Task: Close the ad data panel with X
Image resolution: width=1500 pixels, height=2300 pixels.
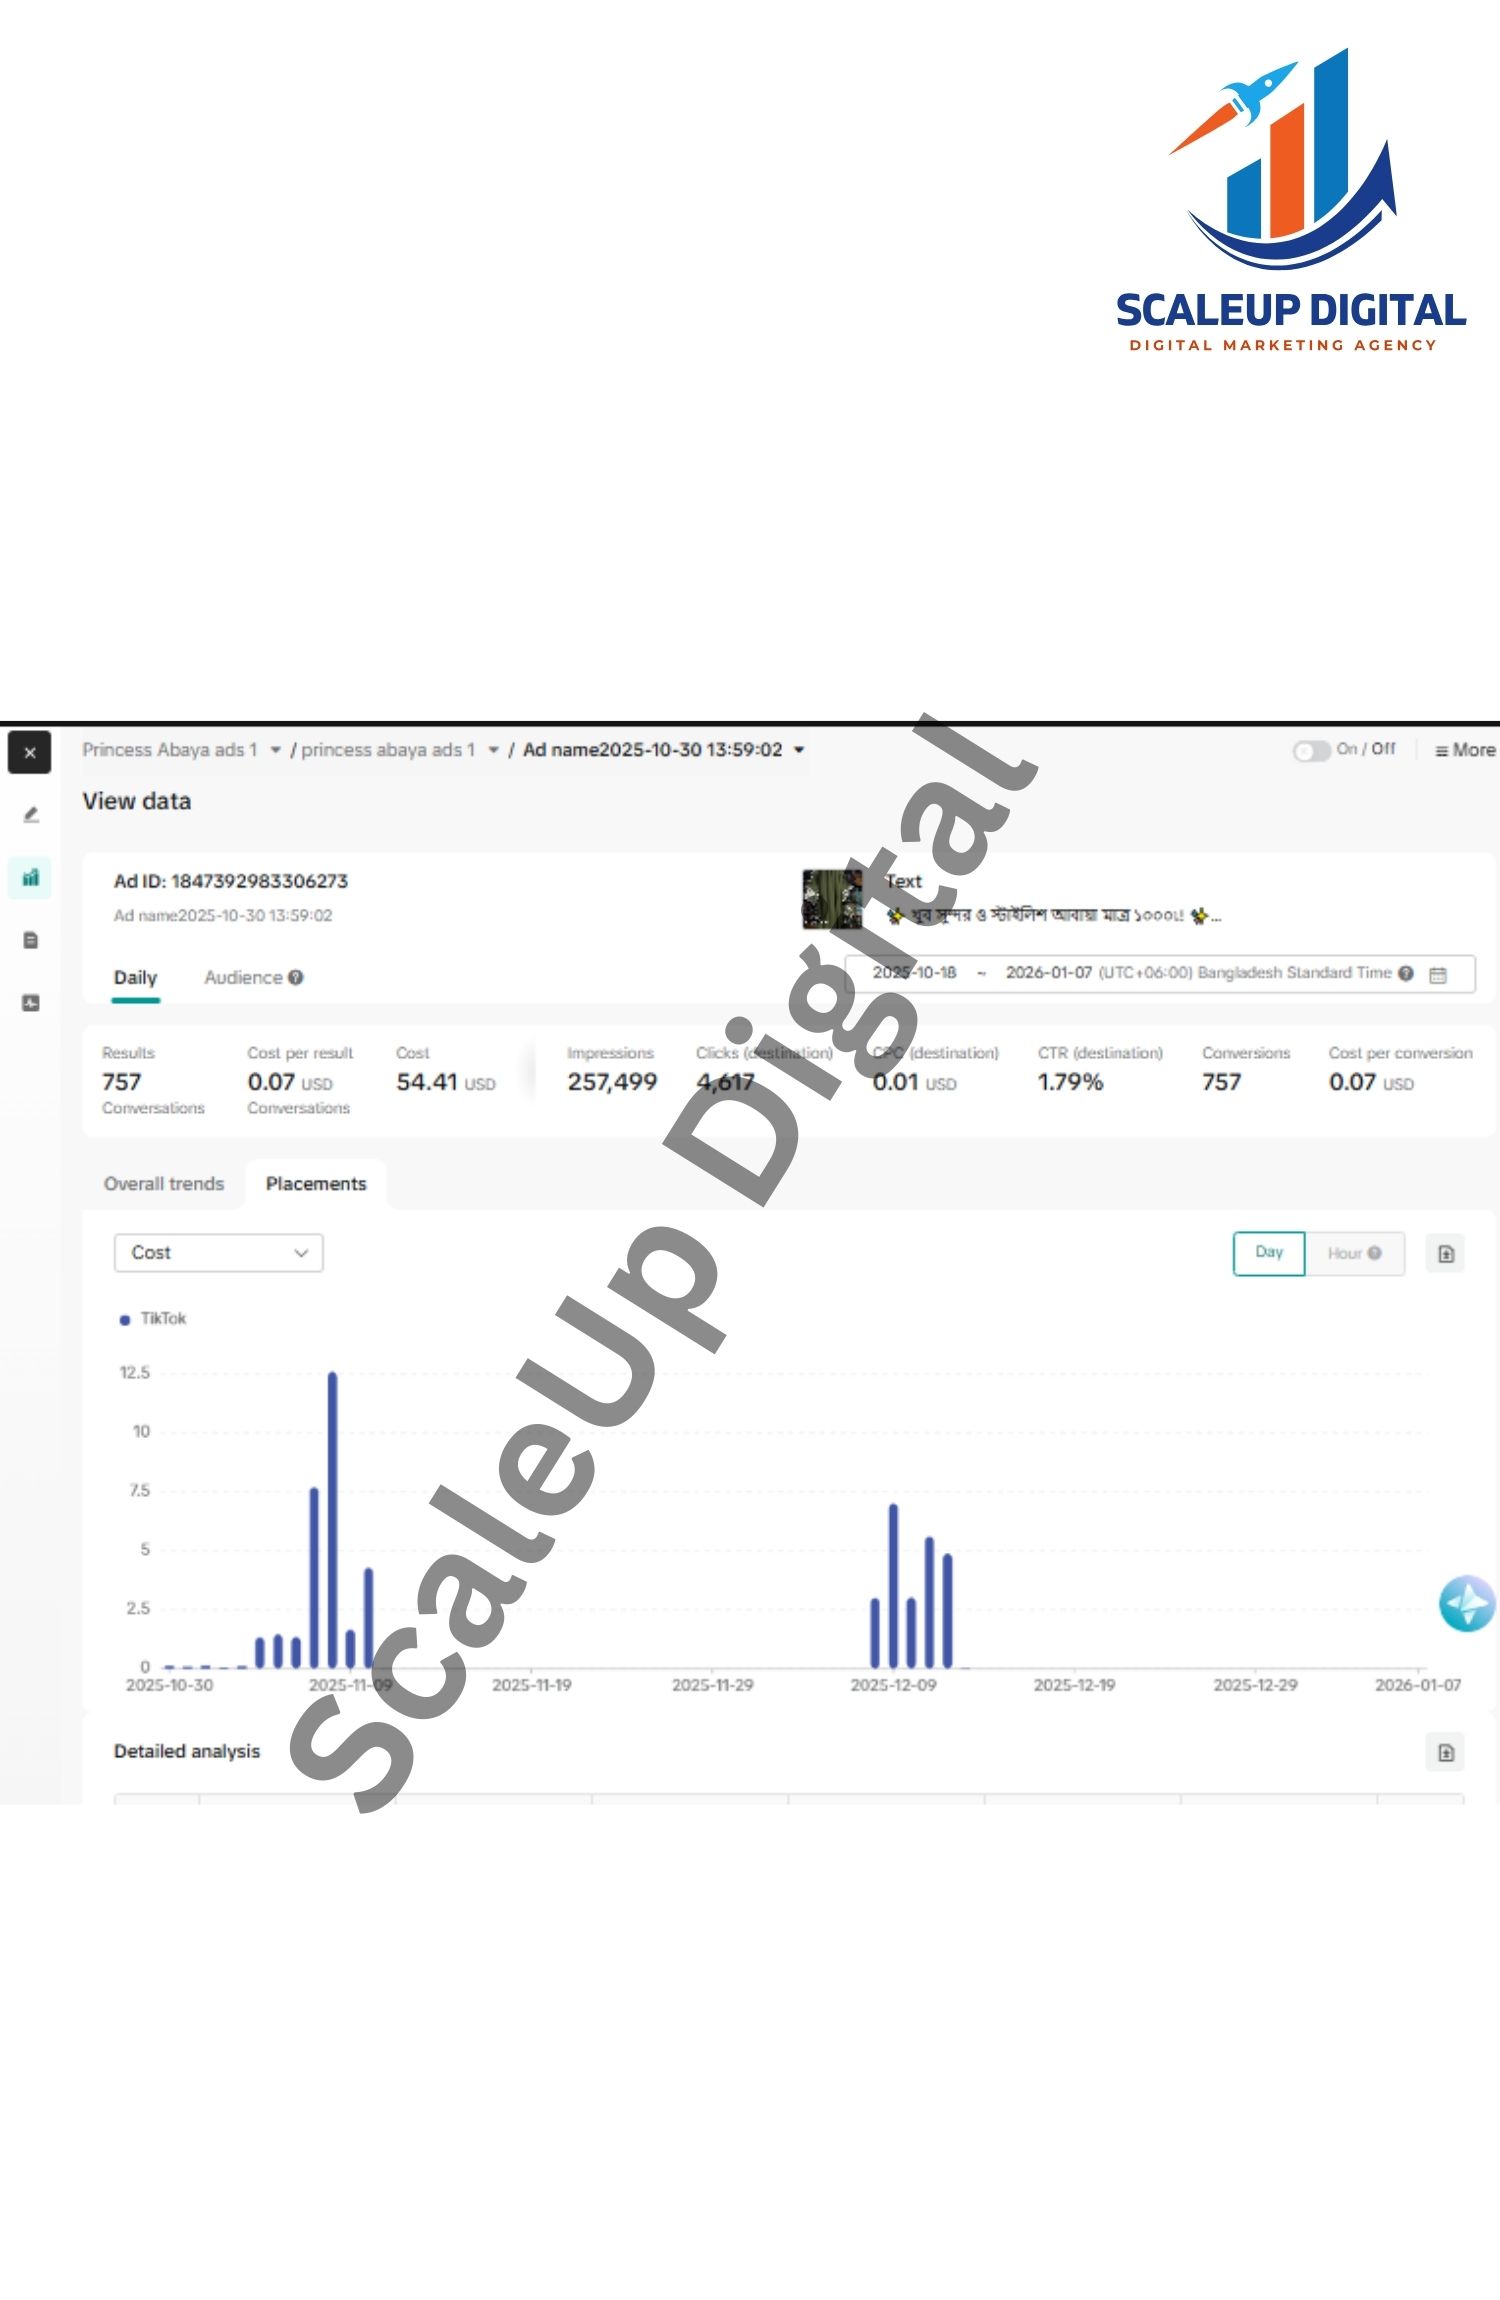Action: pyautogui.click(x=29, y=753)
